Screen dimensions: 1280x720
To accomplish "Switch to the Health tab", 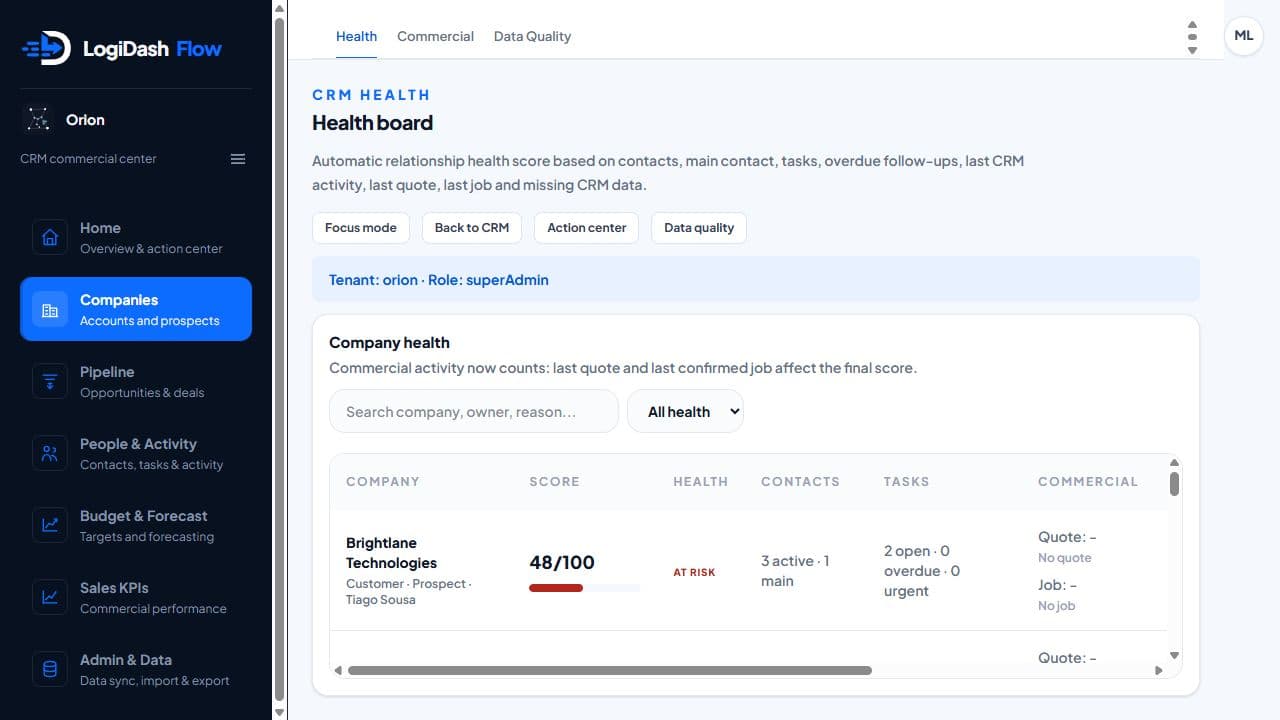I will pos(356,36).
